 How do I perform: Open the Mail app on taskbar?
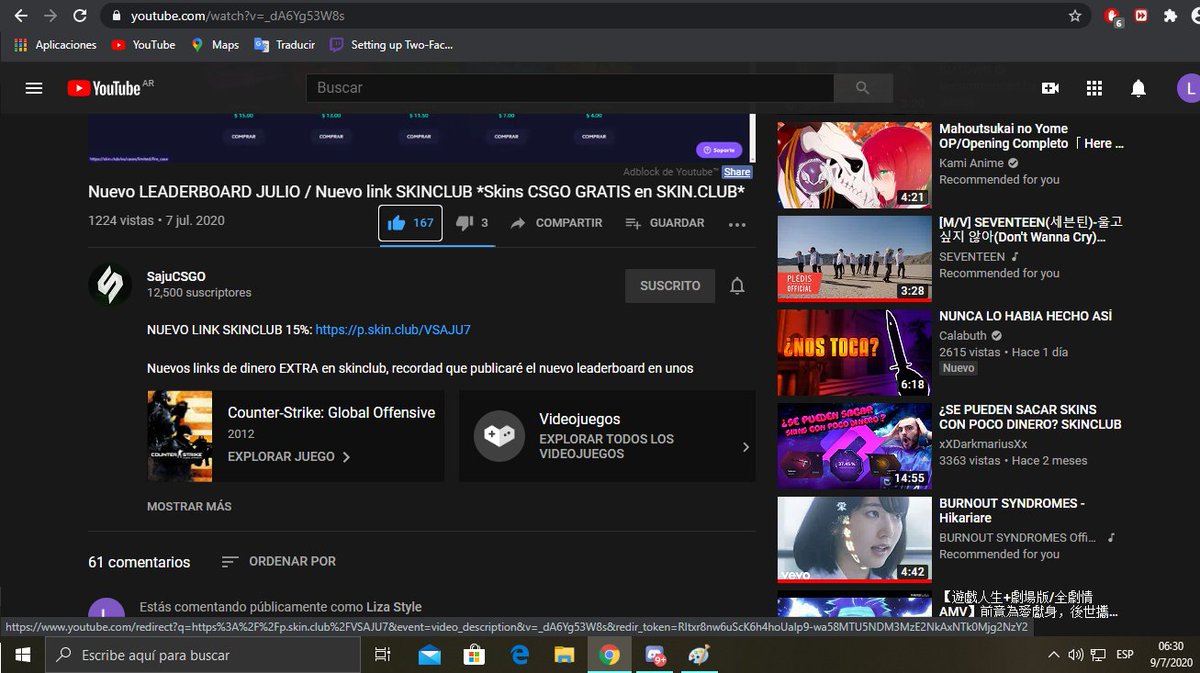point(430,655)
